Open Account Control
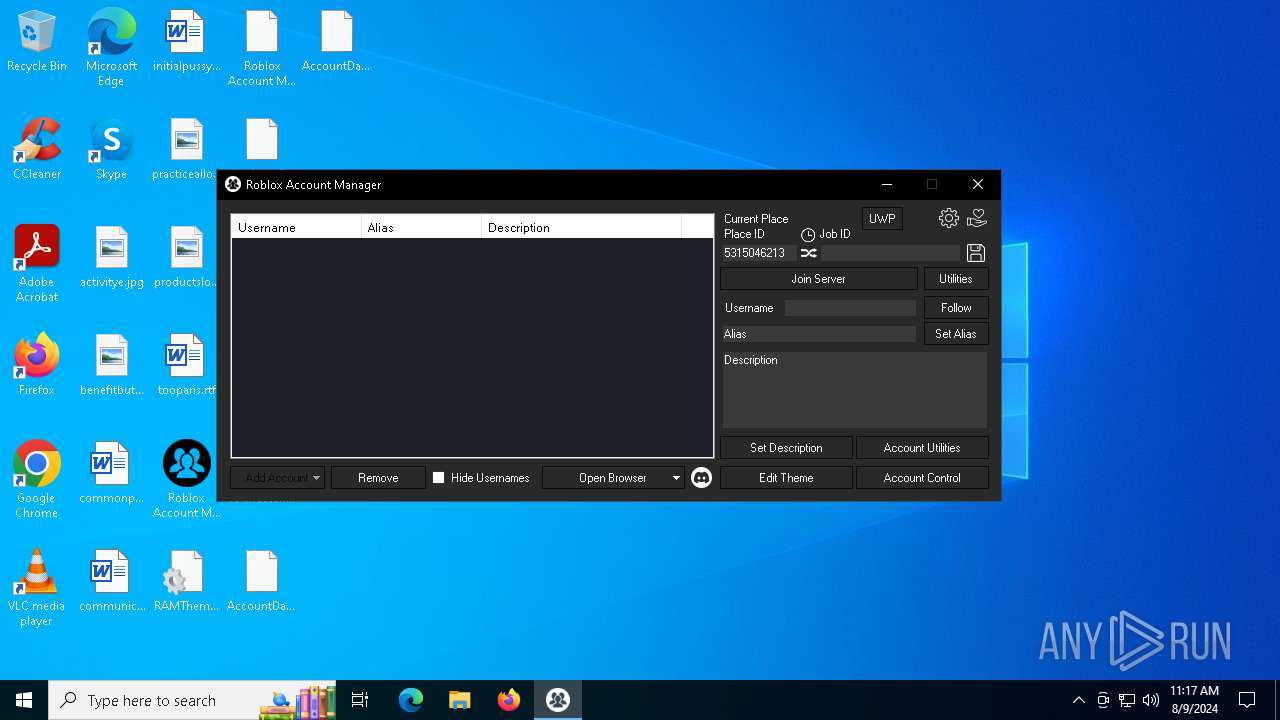 (922, 478)
